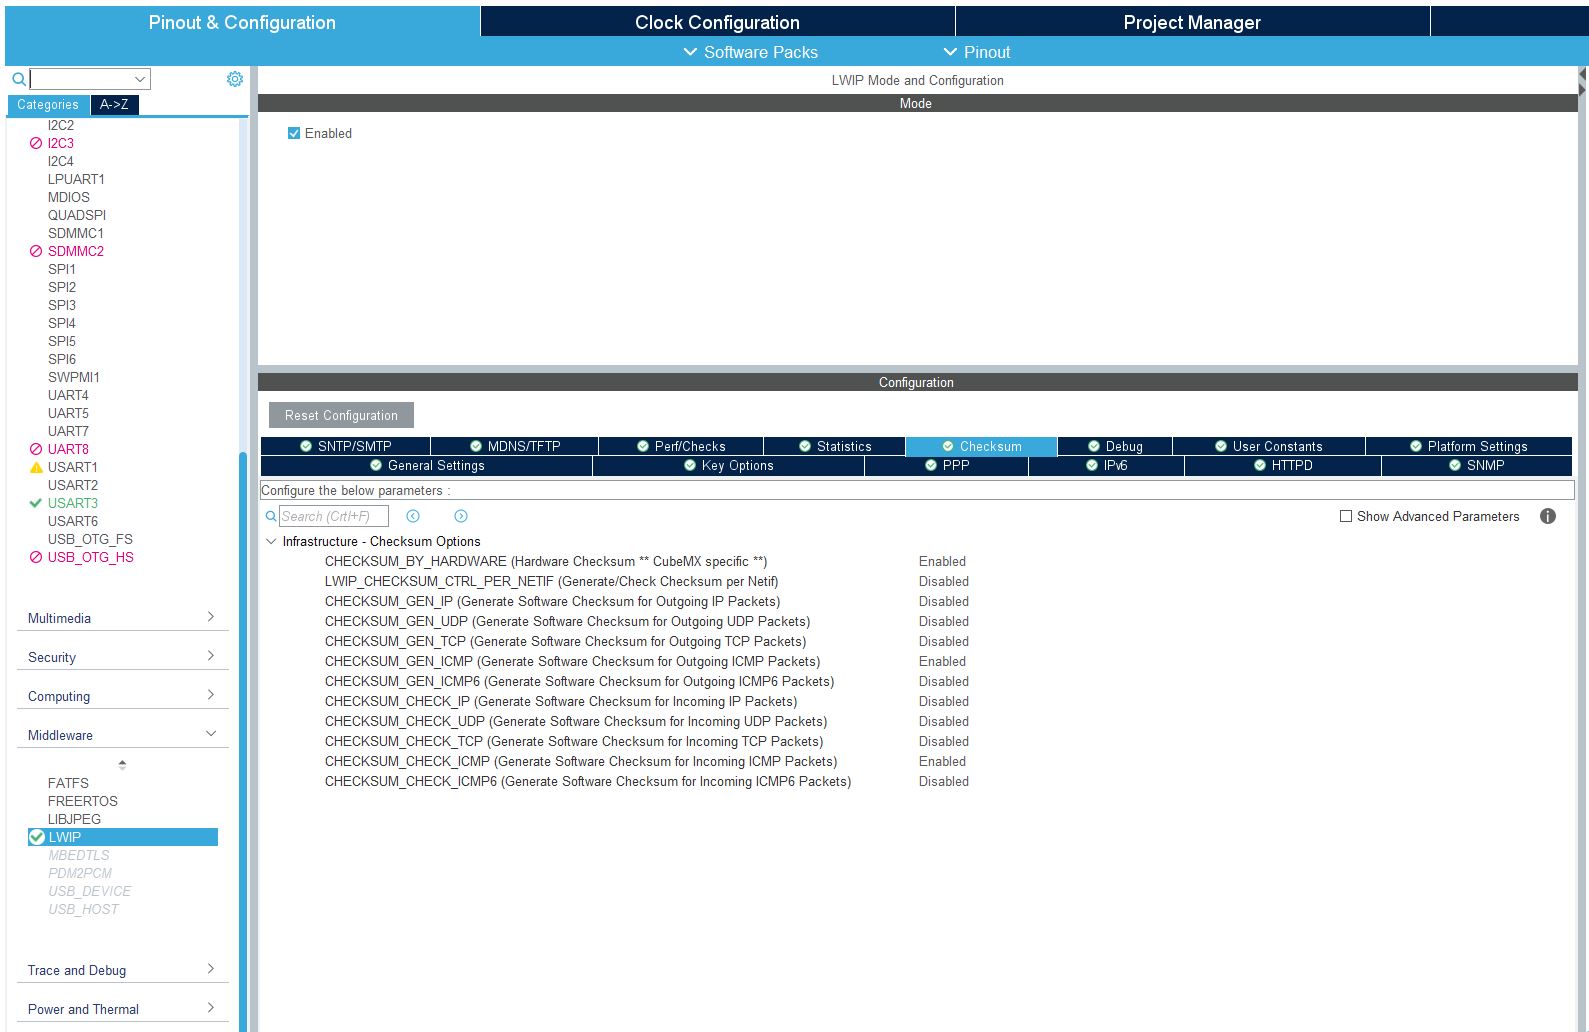This screenshot has height=1032, width=1589.
Task: Select SPI3 in the peripheral list
Action: tap(62, 305)
